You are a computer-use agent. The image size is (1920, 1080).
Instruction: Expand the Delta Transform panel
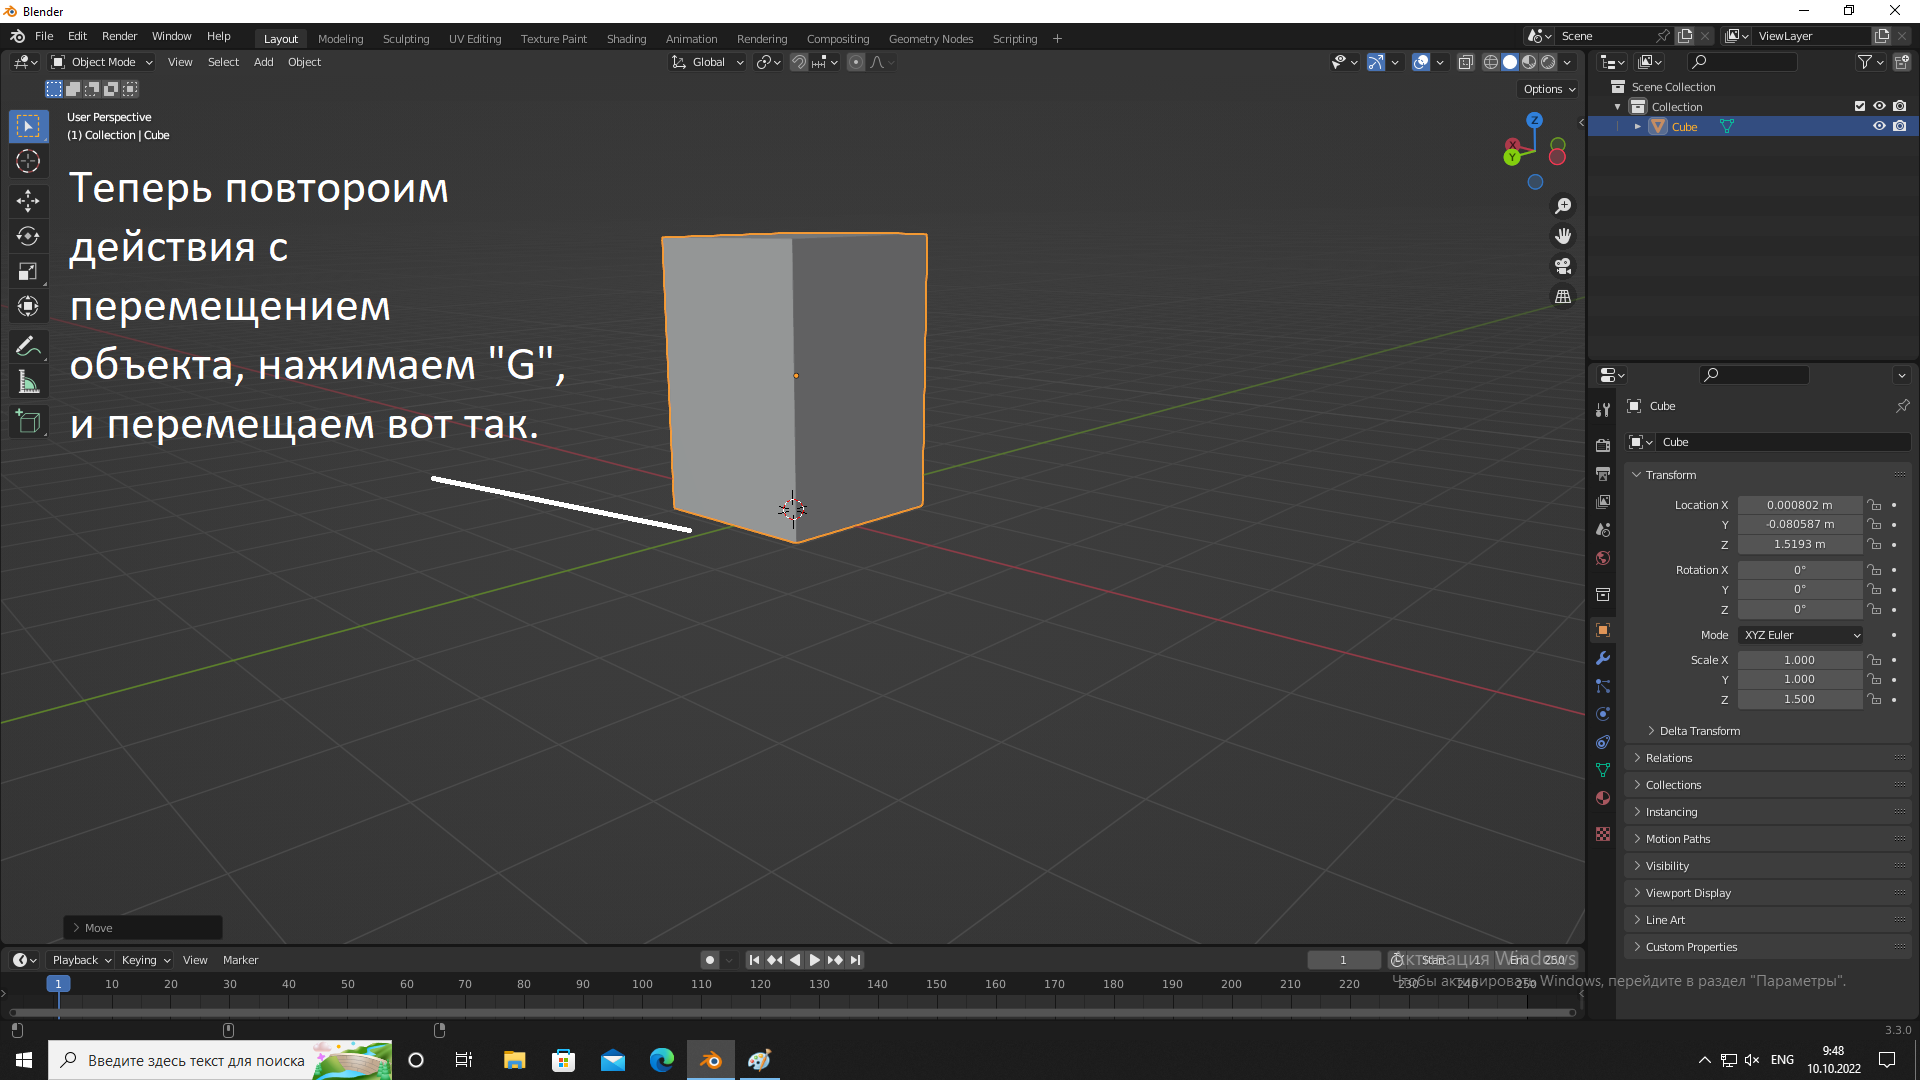(x=1699, y=731)
